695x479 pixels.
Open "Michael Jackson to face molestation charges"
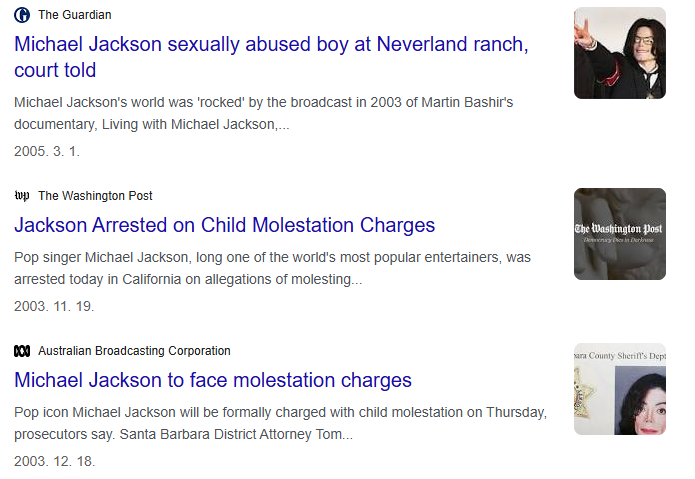coord(213,380)
